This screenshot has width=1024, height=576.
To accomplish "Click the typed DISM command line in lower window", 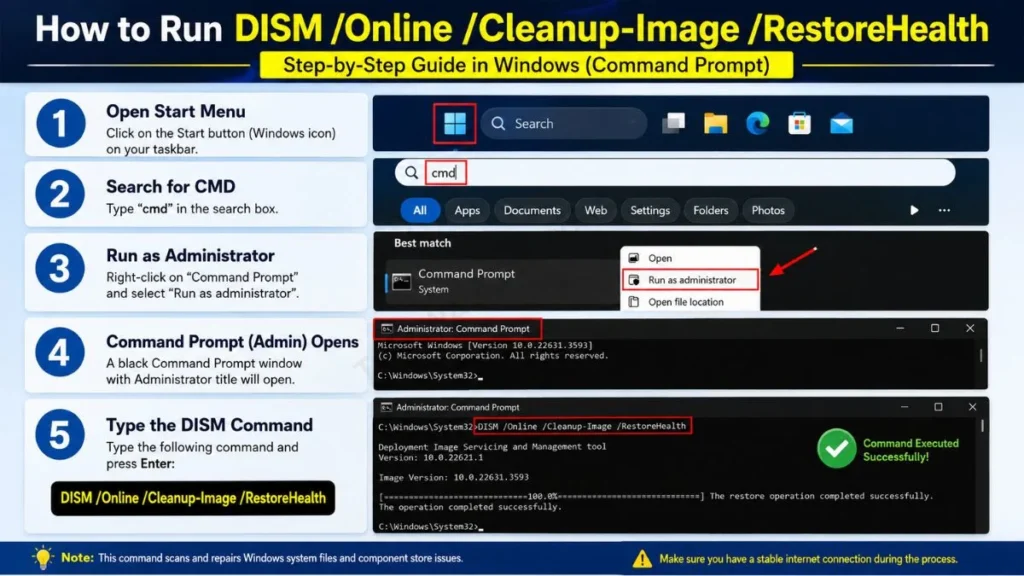I will click(x=582, y=426).
